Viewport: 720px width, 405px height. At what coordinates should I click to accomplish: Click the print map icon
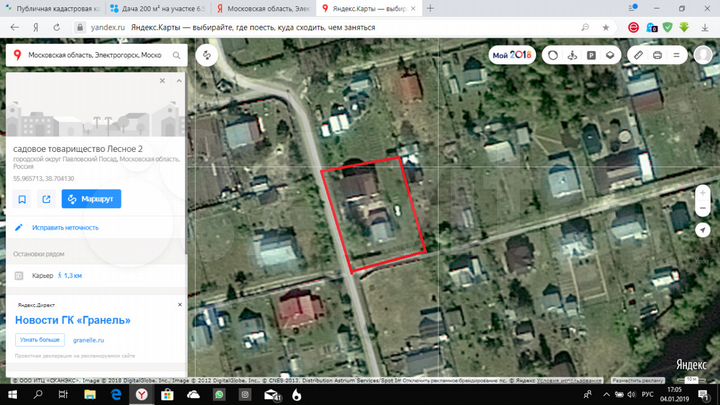pos(658,55)
